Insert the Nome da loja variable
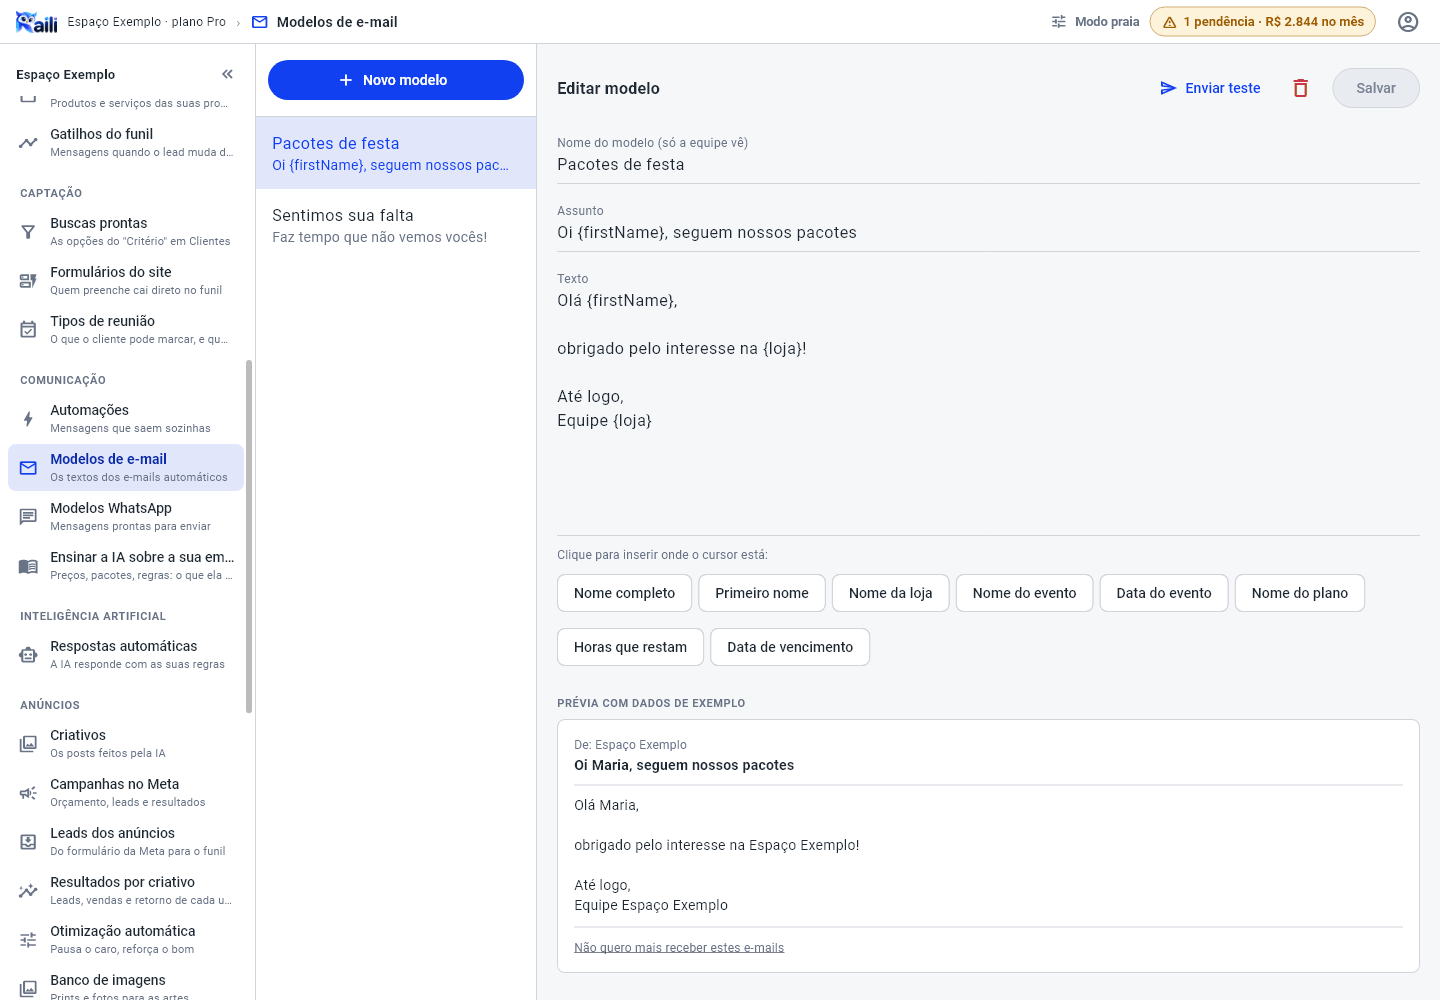The height and width of the screenshot is (1000, 1440). pyautogui.click(x=891, y=593)
